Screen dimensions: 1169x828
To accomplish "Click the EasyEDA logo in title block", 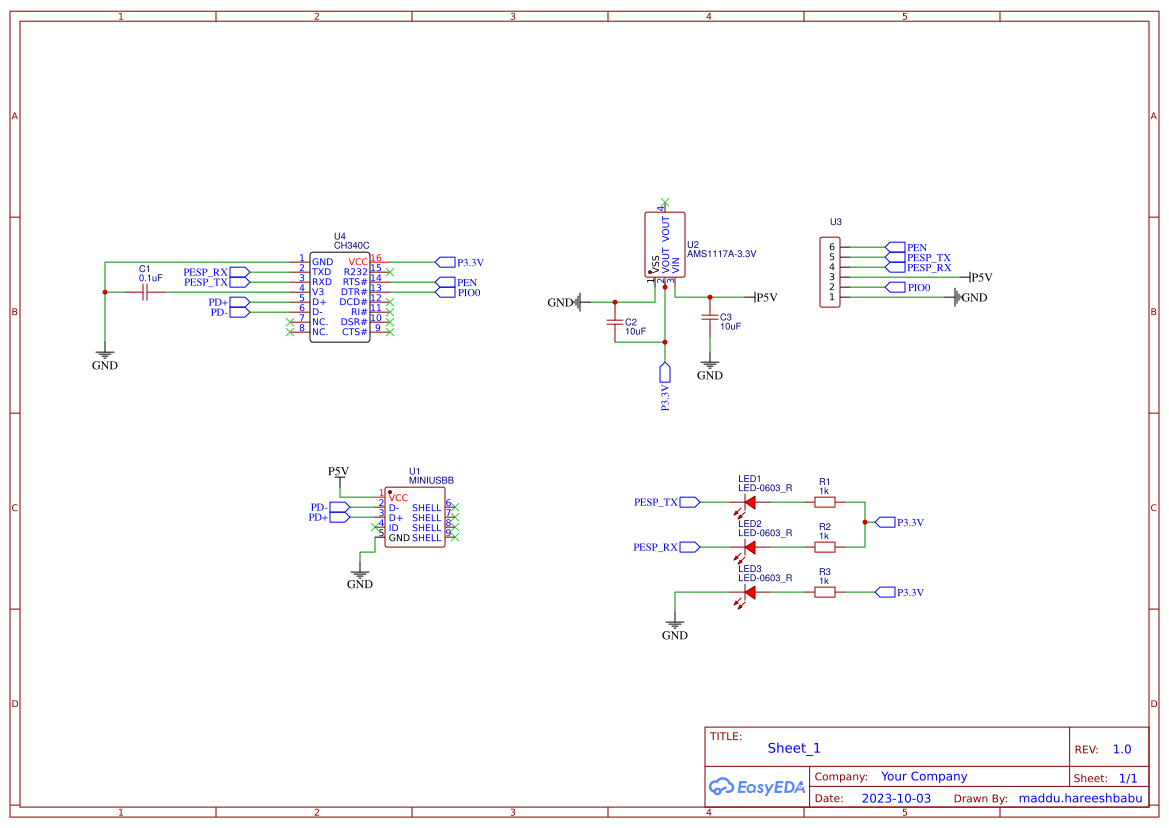I will (755, 787).
